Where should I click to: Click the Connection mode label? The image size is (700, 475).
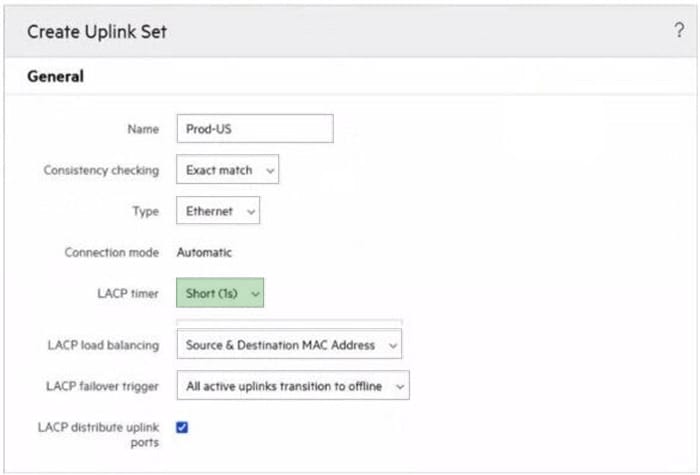[110, 252]
